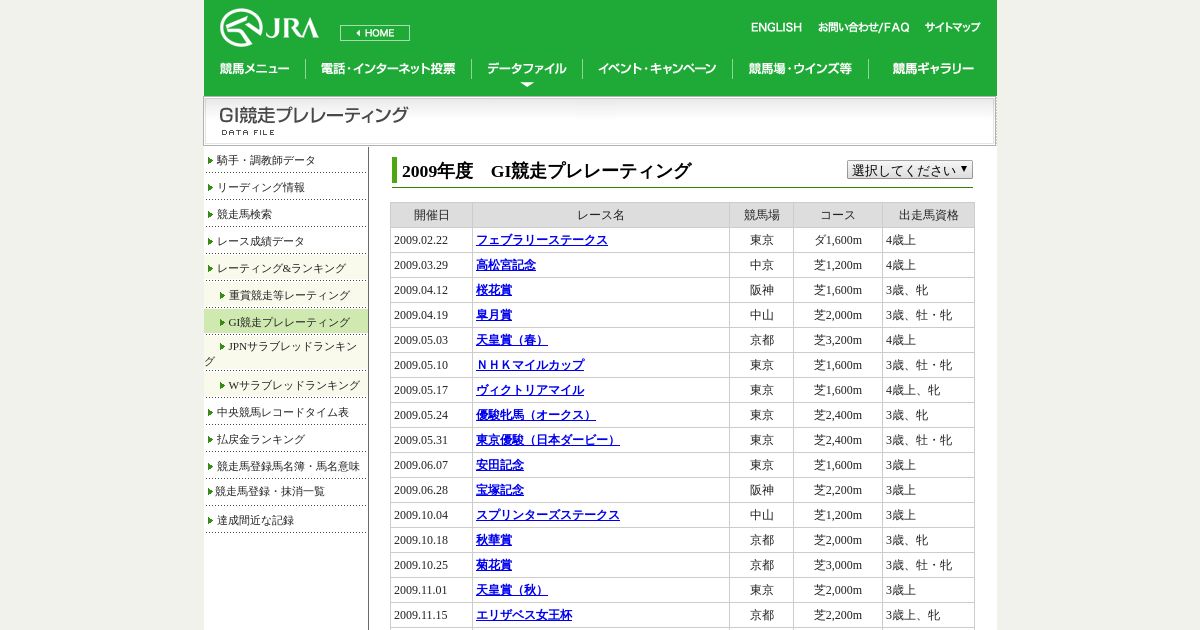Open 桜花賞 race link
Image resolution: width=1200 pixels, height=630 pixels.
[x=494, y=290]
